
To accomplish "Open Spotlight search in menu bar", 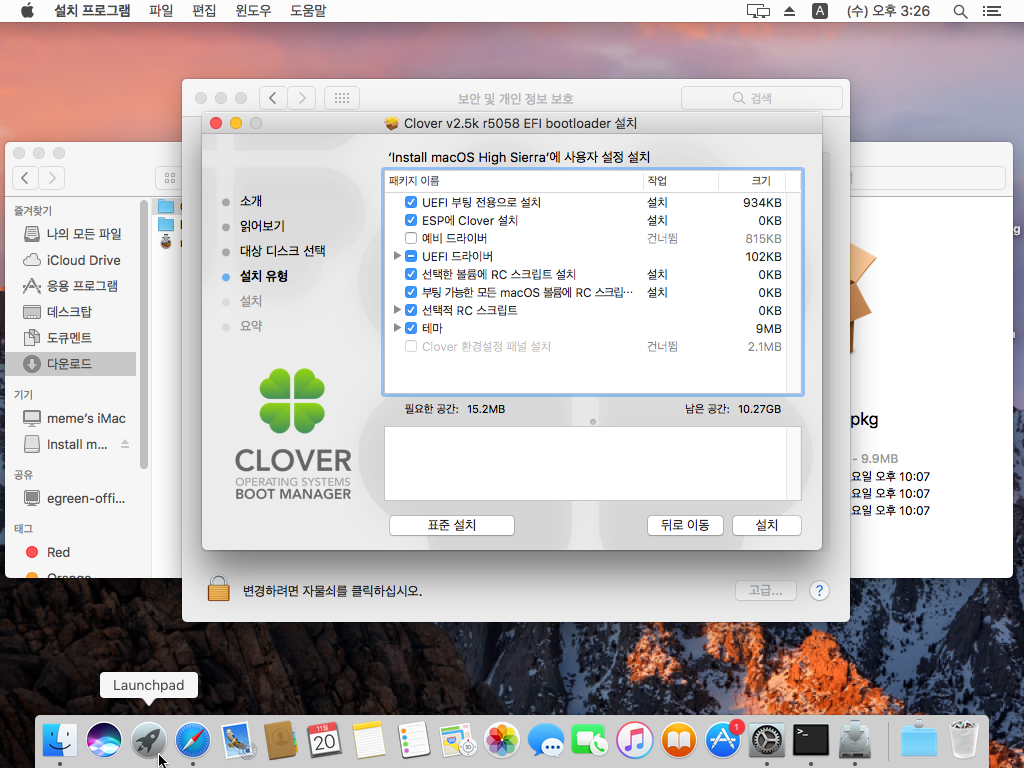I will point(960,11).
